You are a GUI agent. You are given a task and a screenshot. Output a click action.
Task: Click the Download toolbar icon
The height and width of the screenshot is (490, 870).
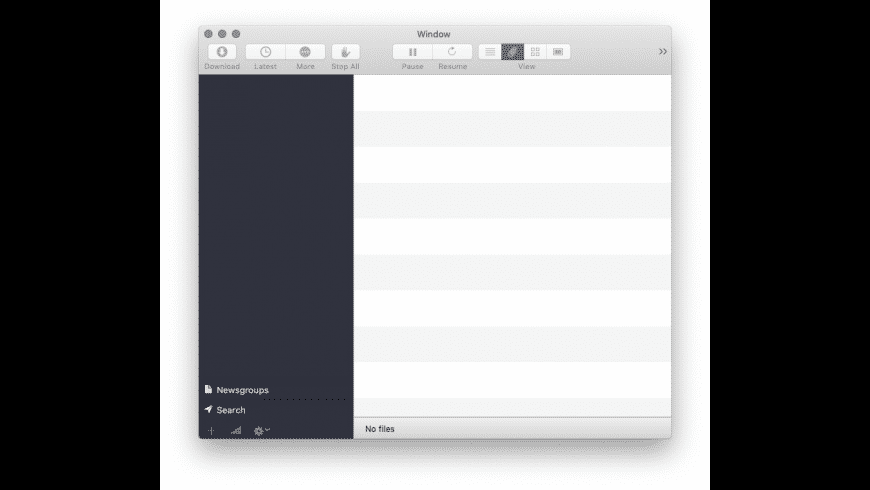coord(222,52)
